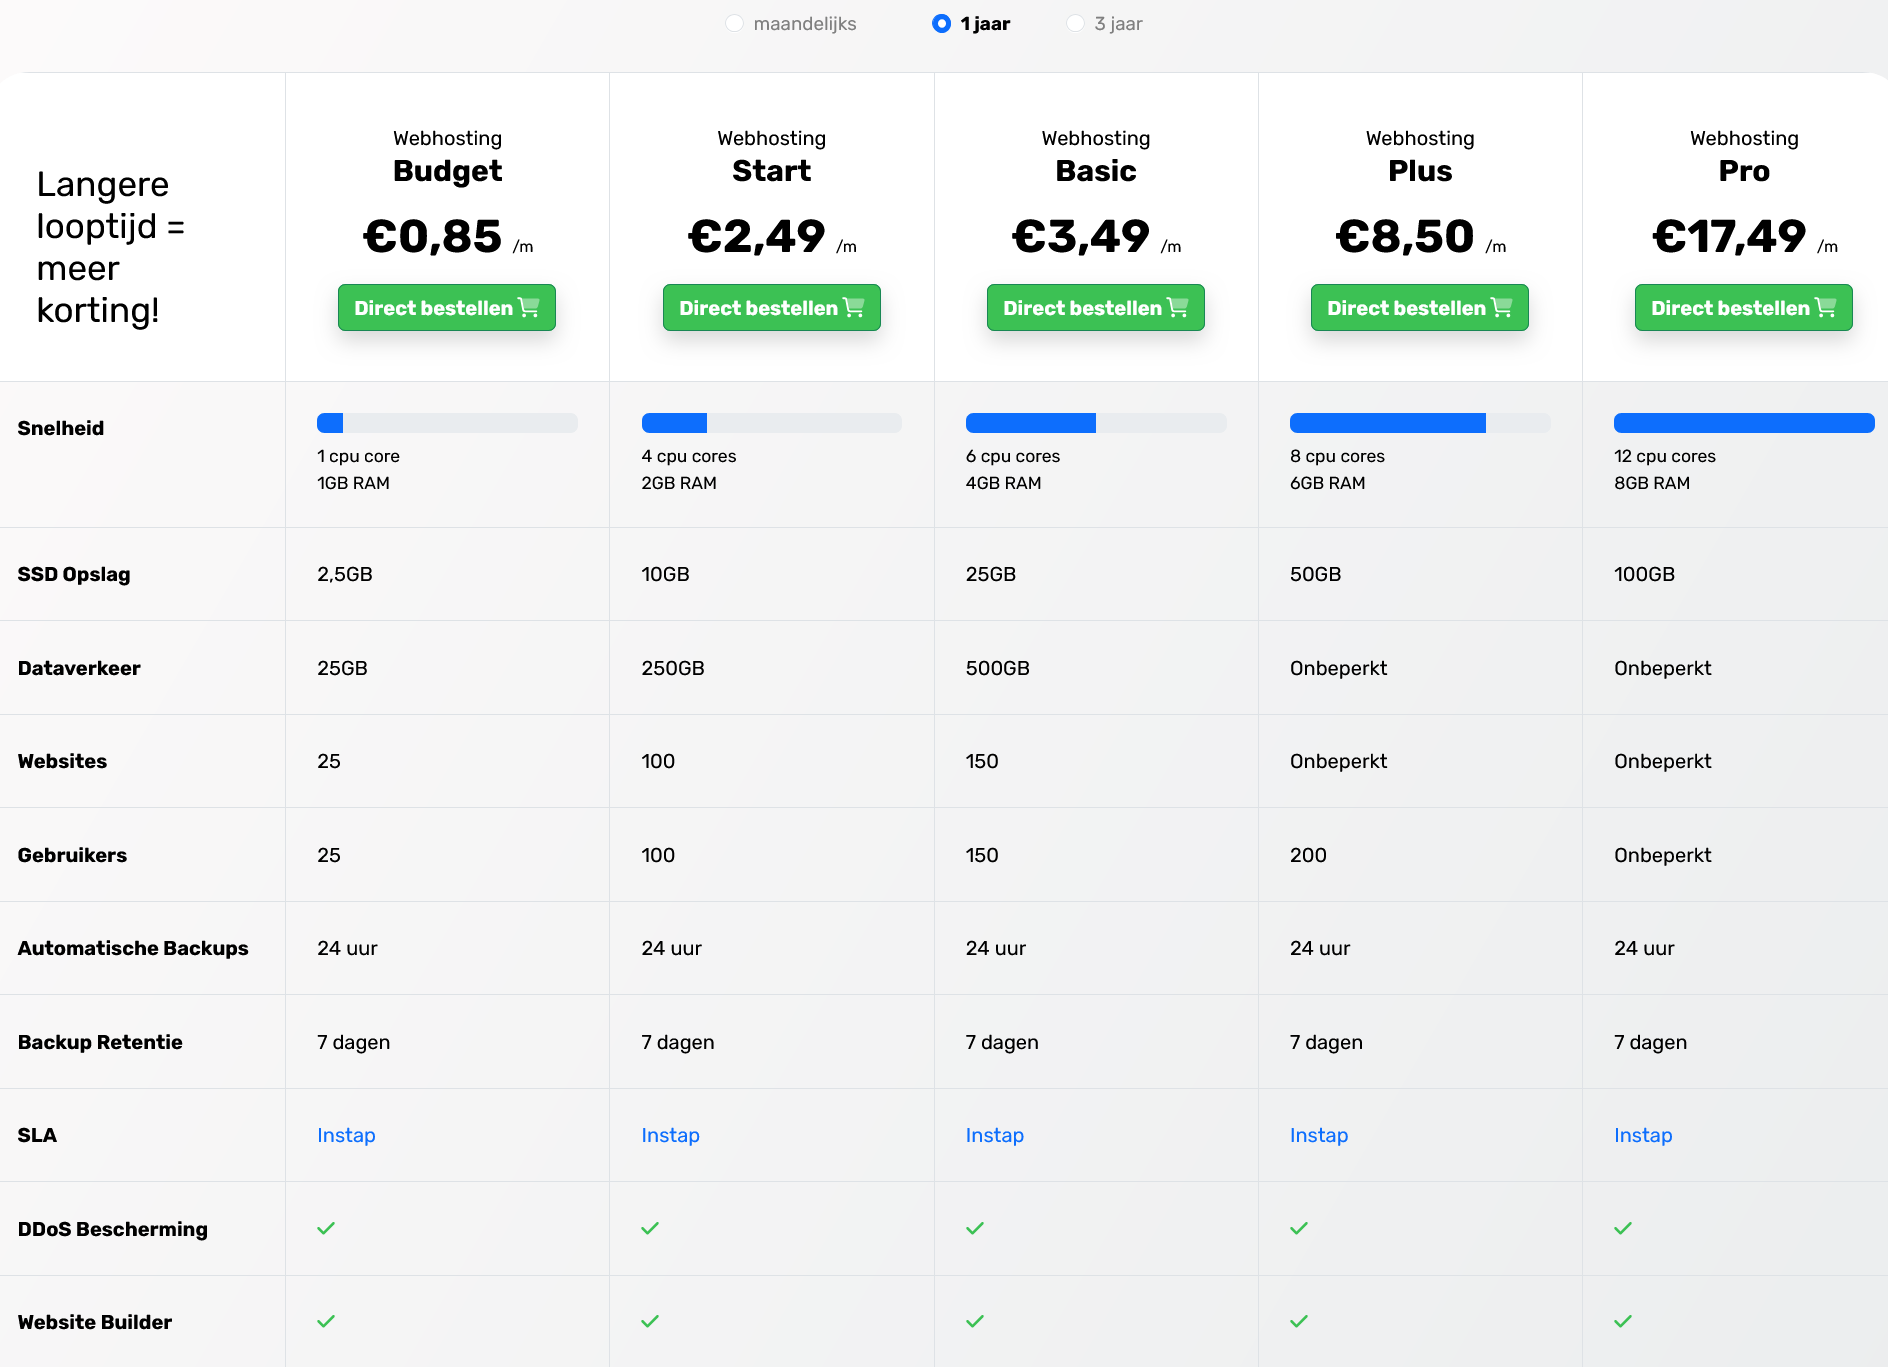
Task: Order Webhosting Pro via Direct bestellen
Action: pos(1744,308)
